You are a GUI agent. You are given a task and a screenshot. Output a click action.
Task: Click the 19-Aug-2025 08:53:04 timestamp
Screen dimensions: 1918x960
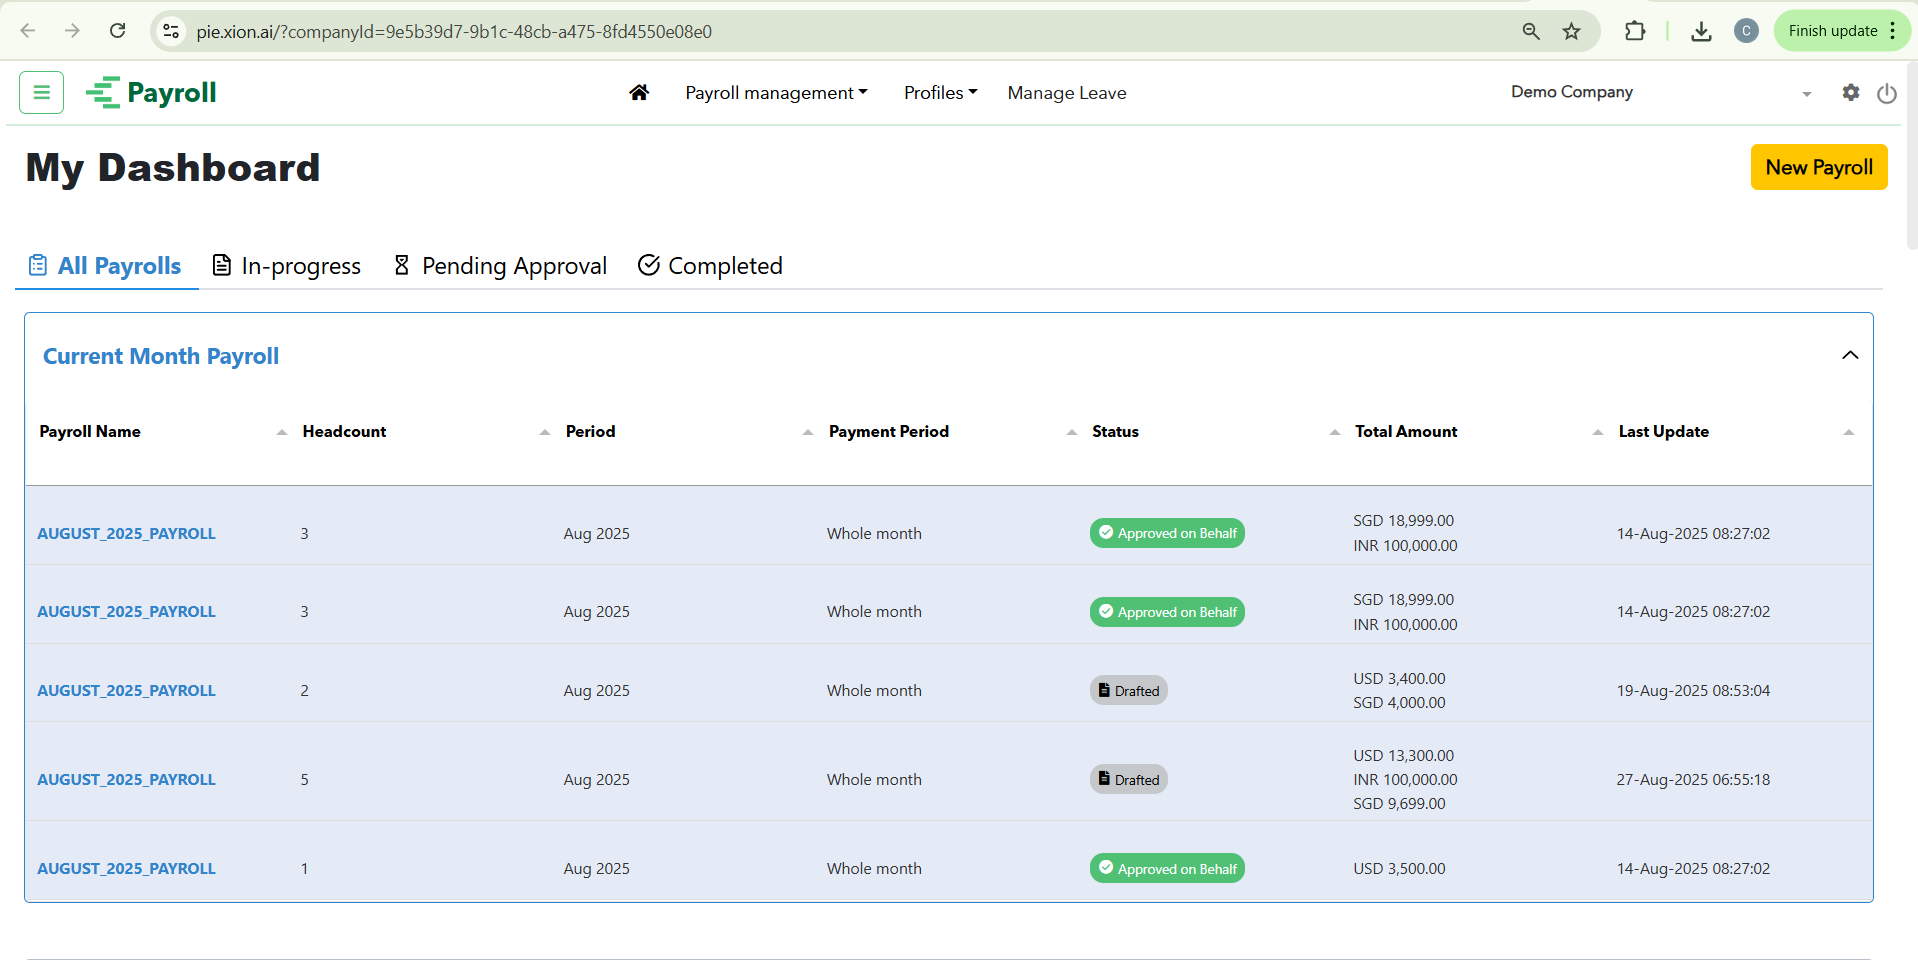pyautogui.click(x=1693, y=691)
